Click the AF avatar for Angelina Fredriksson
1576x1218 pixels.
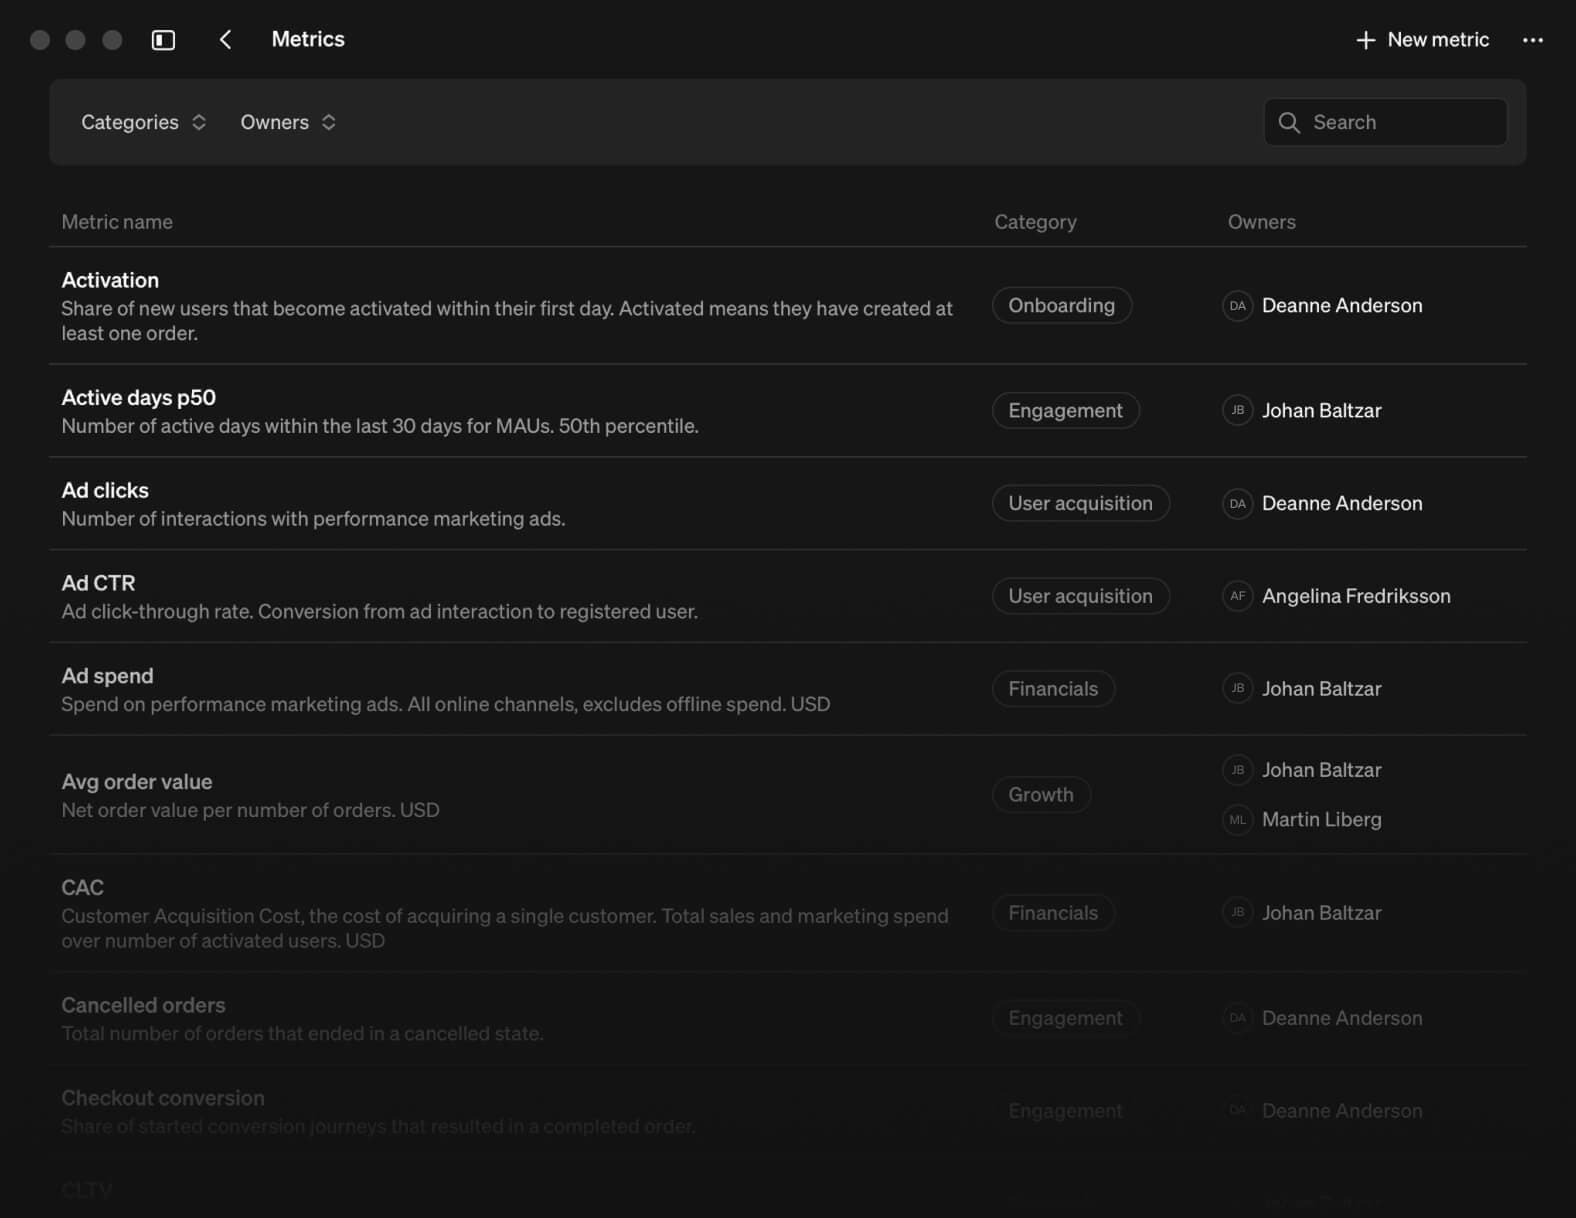tap(1237, 596)
